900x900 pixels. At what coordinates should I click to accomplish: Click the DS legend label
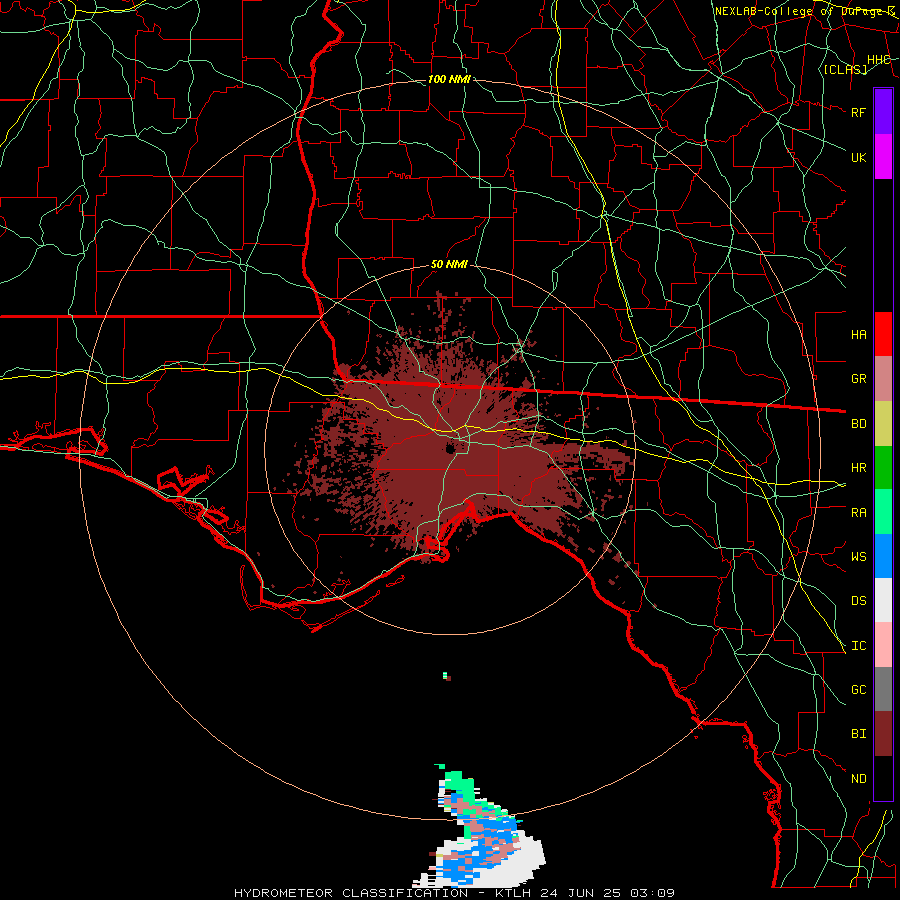(858, 601)
